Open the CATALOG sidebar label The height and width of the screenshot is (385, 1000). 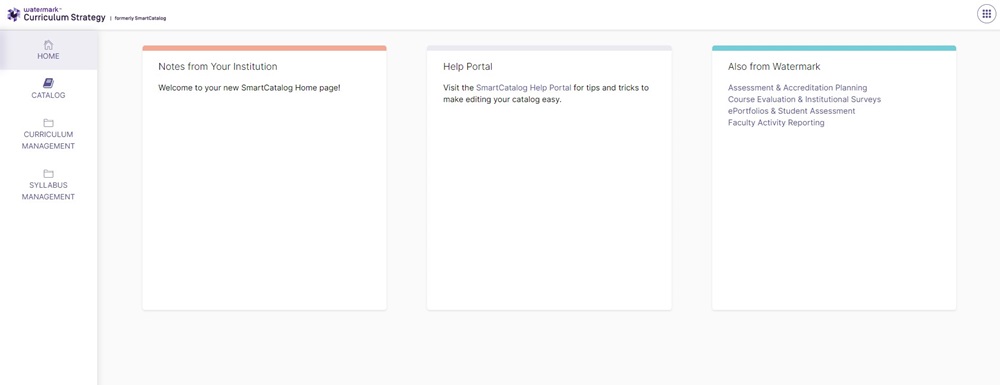click(x=48, y=96)
